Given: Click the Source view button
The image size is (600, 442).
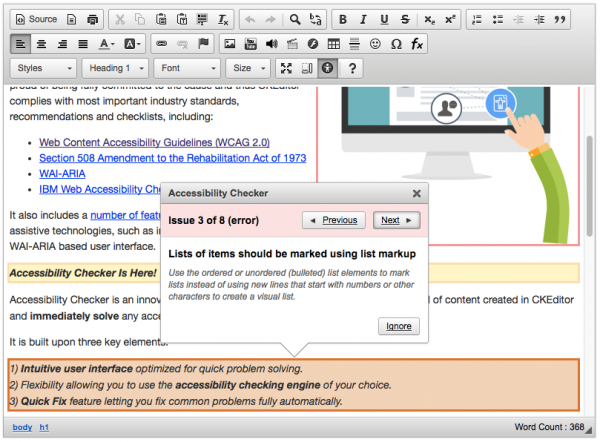Looking at the screenshot, I should point(36,19).
